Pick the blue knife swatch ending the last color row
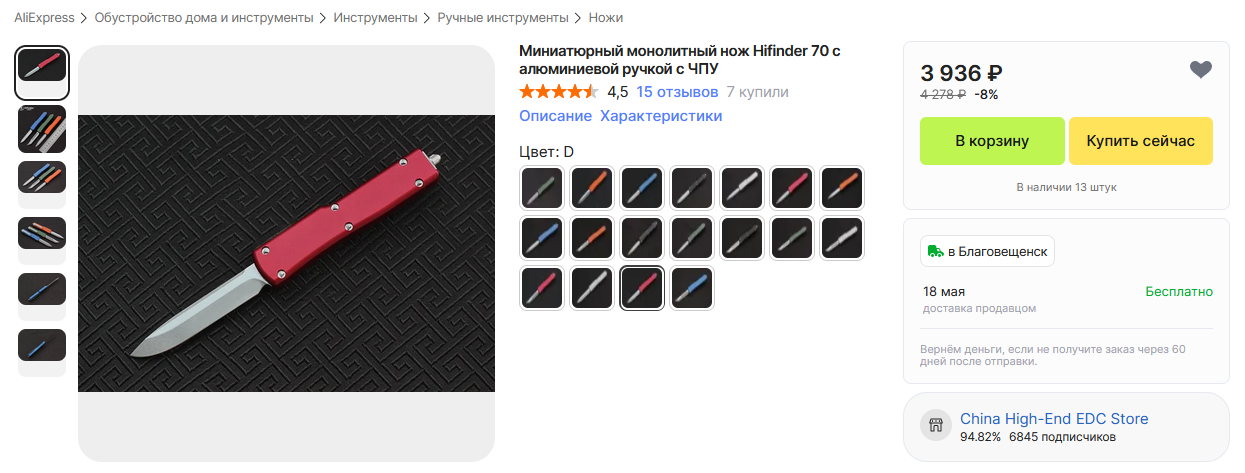Viewport: 1245px width, 473px height. click(692, 288)
